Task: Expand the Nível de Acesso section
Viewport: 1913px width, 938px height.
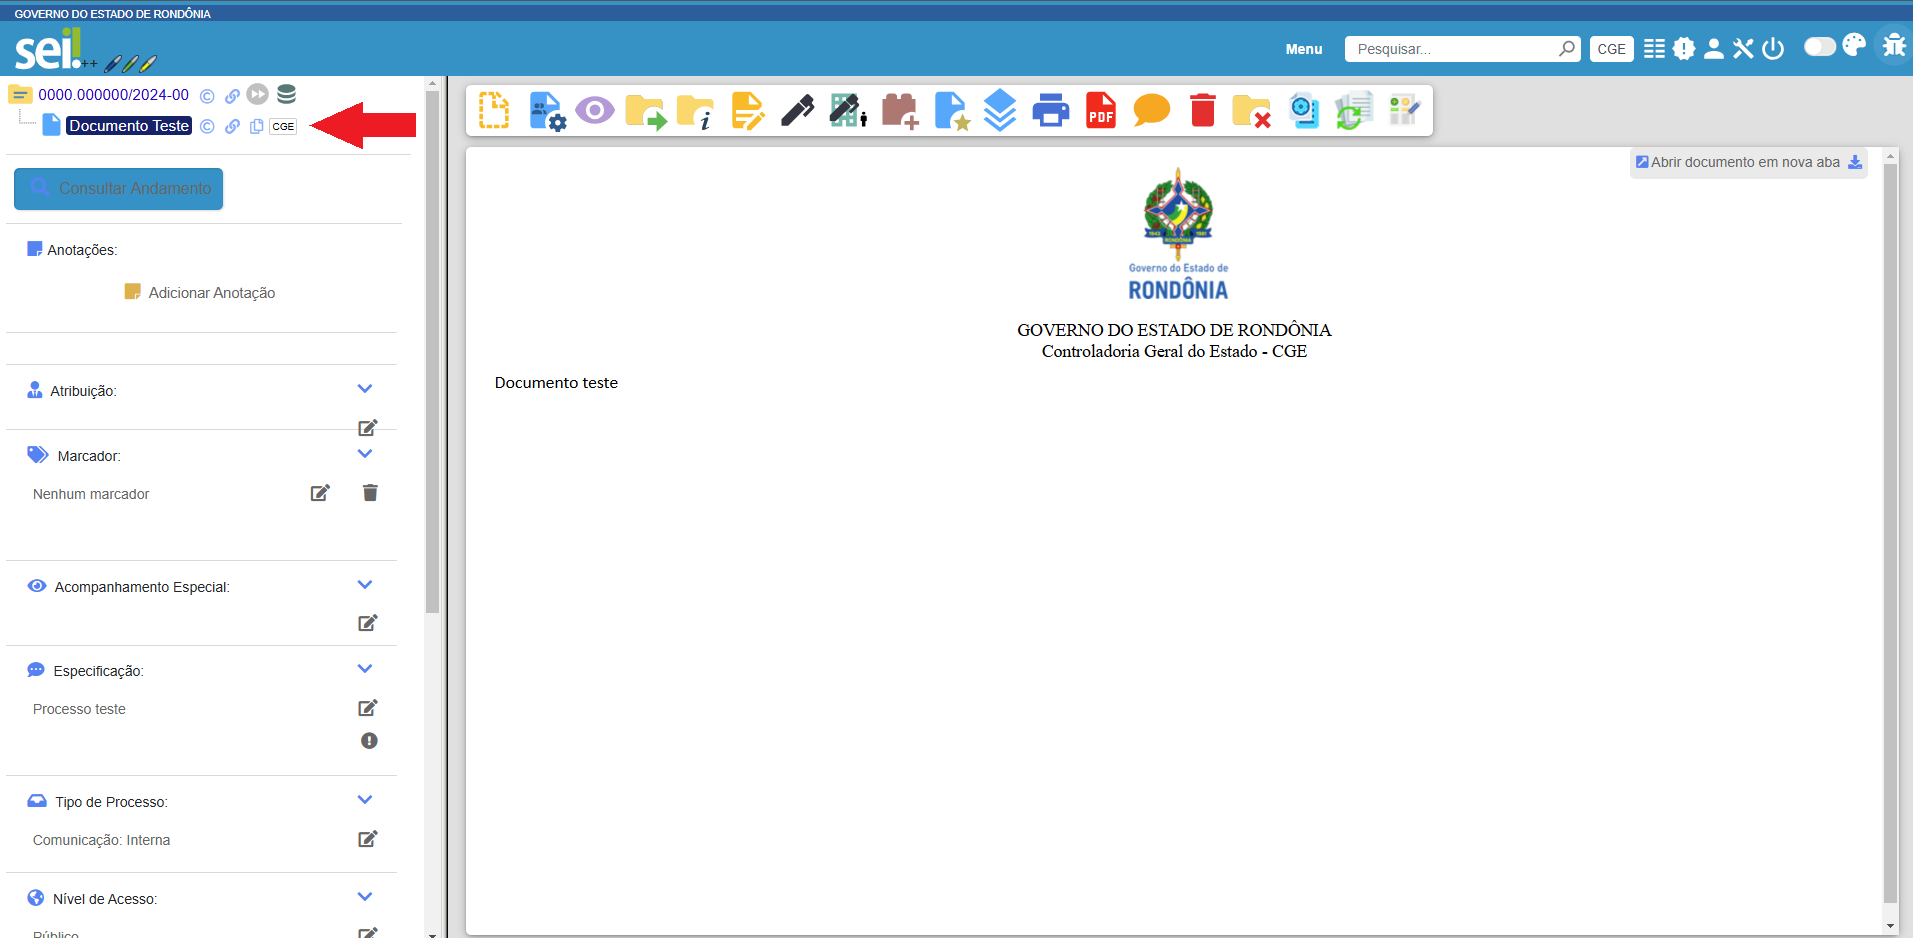Action: tap(365, 896)
